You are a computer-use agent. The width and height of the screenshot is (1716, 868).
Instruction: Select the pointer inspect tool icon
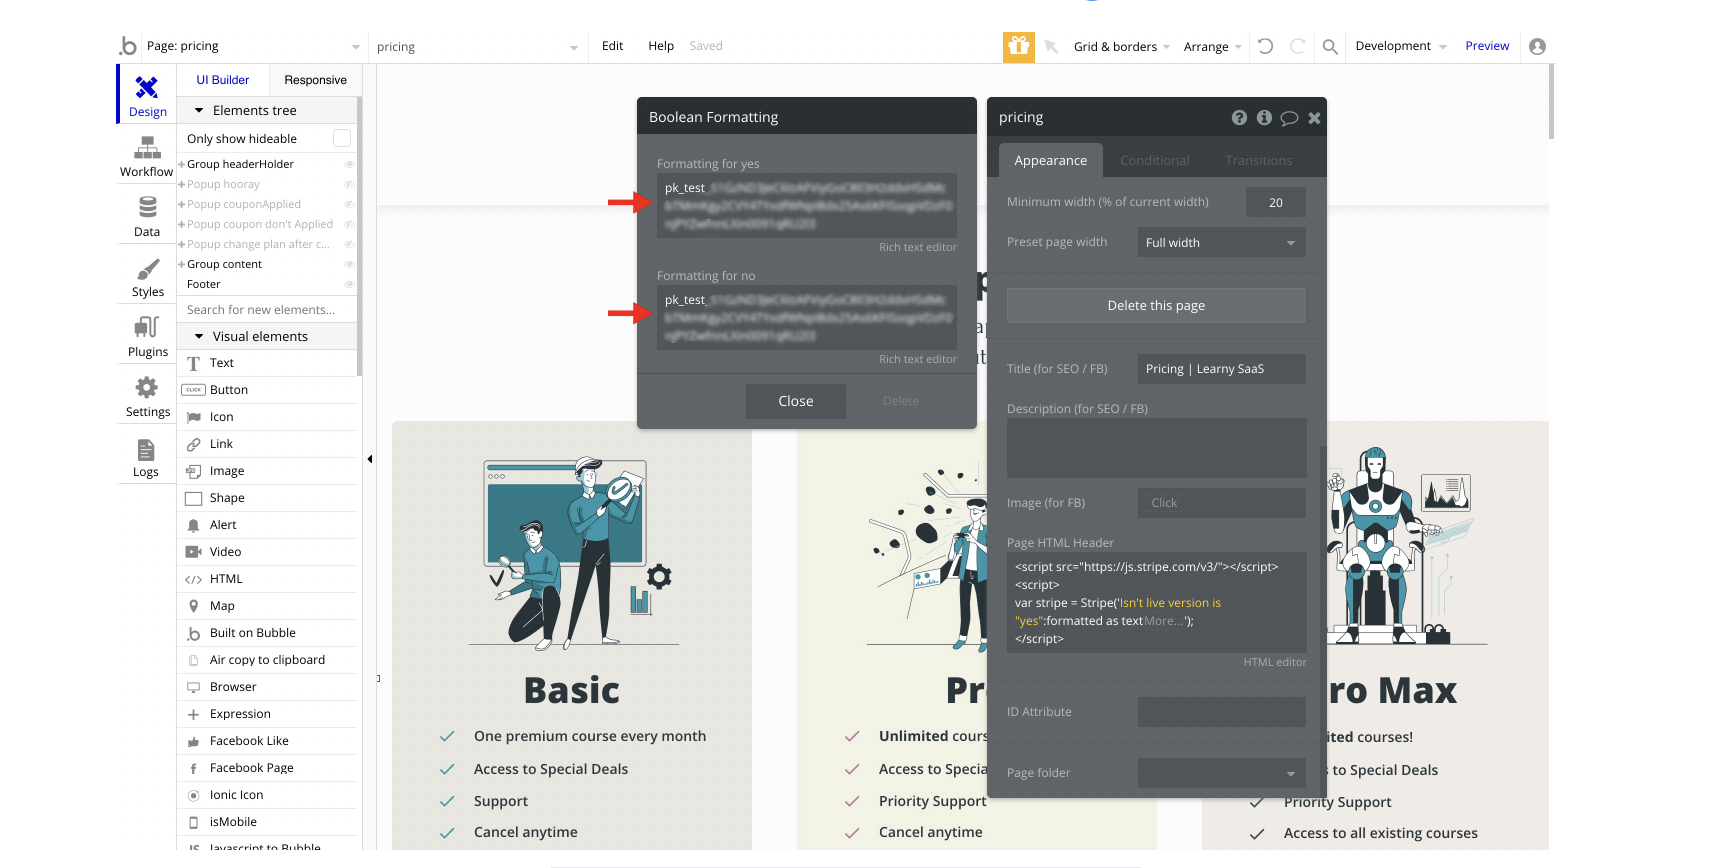pos(1051,46)
